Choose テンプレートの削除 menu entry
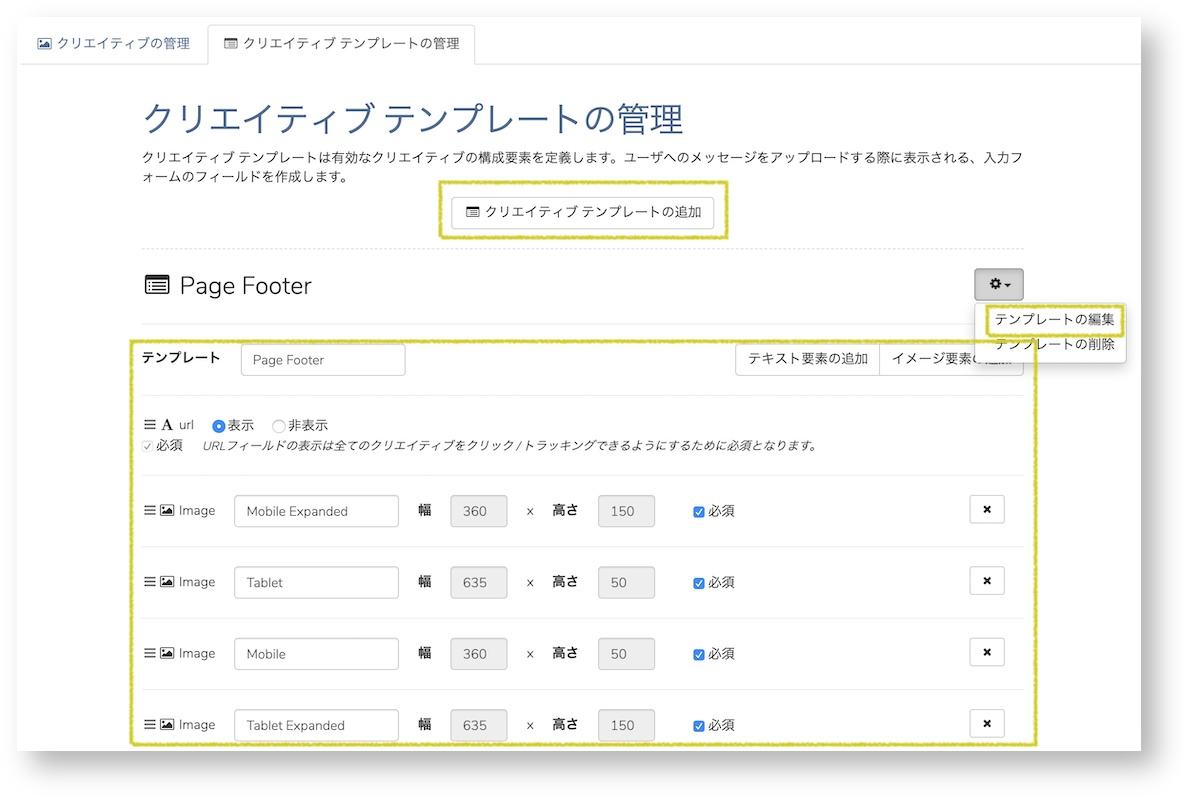 [x=1054, y=344]
